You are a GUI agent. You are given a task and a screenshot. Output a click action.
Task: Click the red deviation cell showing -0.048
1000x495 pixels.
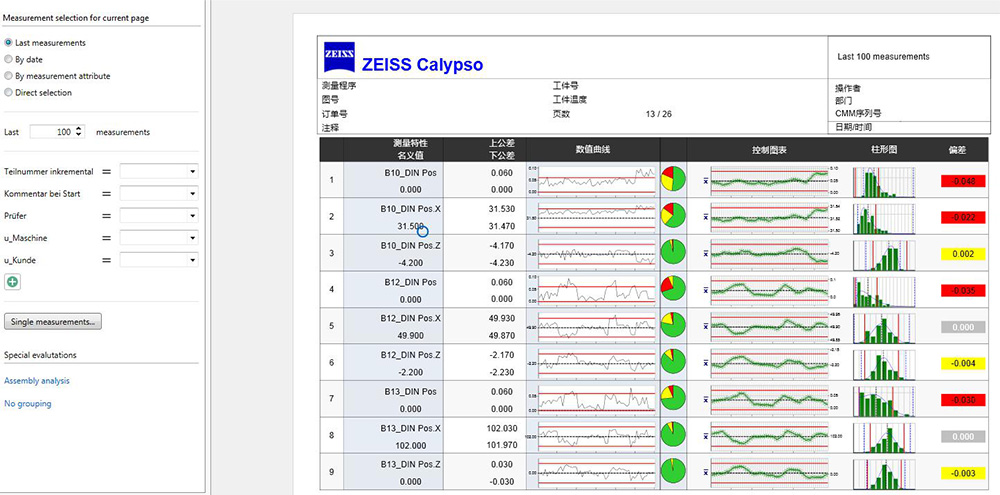pos(962,181)
